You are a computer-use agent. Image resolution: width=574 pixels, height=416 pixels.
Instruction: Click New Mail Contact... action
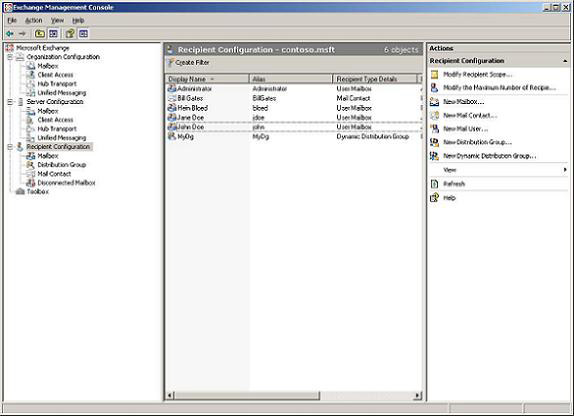(470, 115)
